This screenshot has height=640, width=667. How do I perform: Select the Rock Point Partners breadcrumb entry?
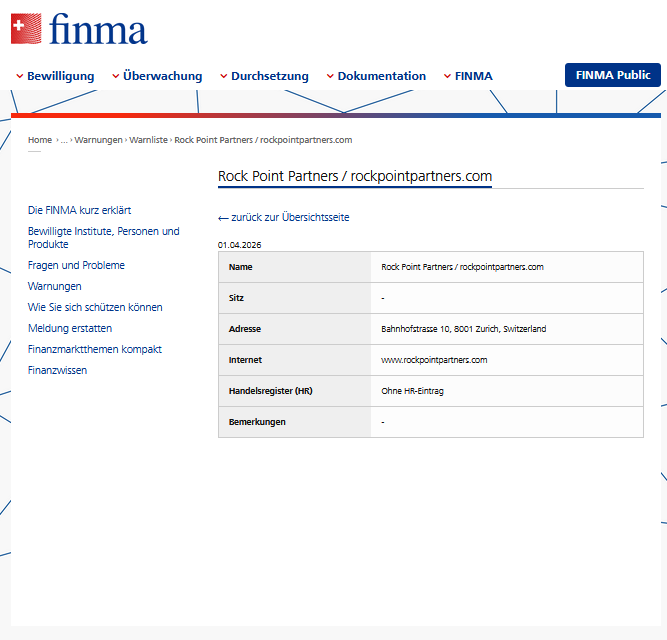tap(263, 140)
